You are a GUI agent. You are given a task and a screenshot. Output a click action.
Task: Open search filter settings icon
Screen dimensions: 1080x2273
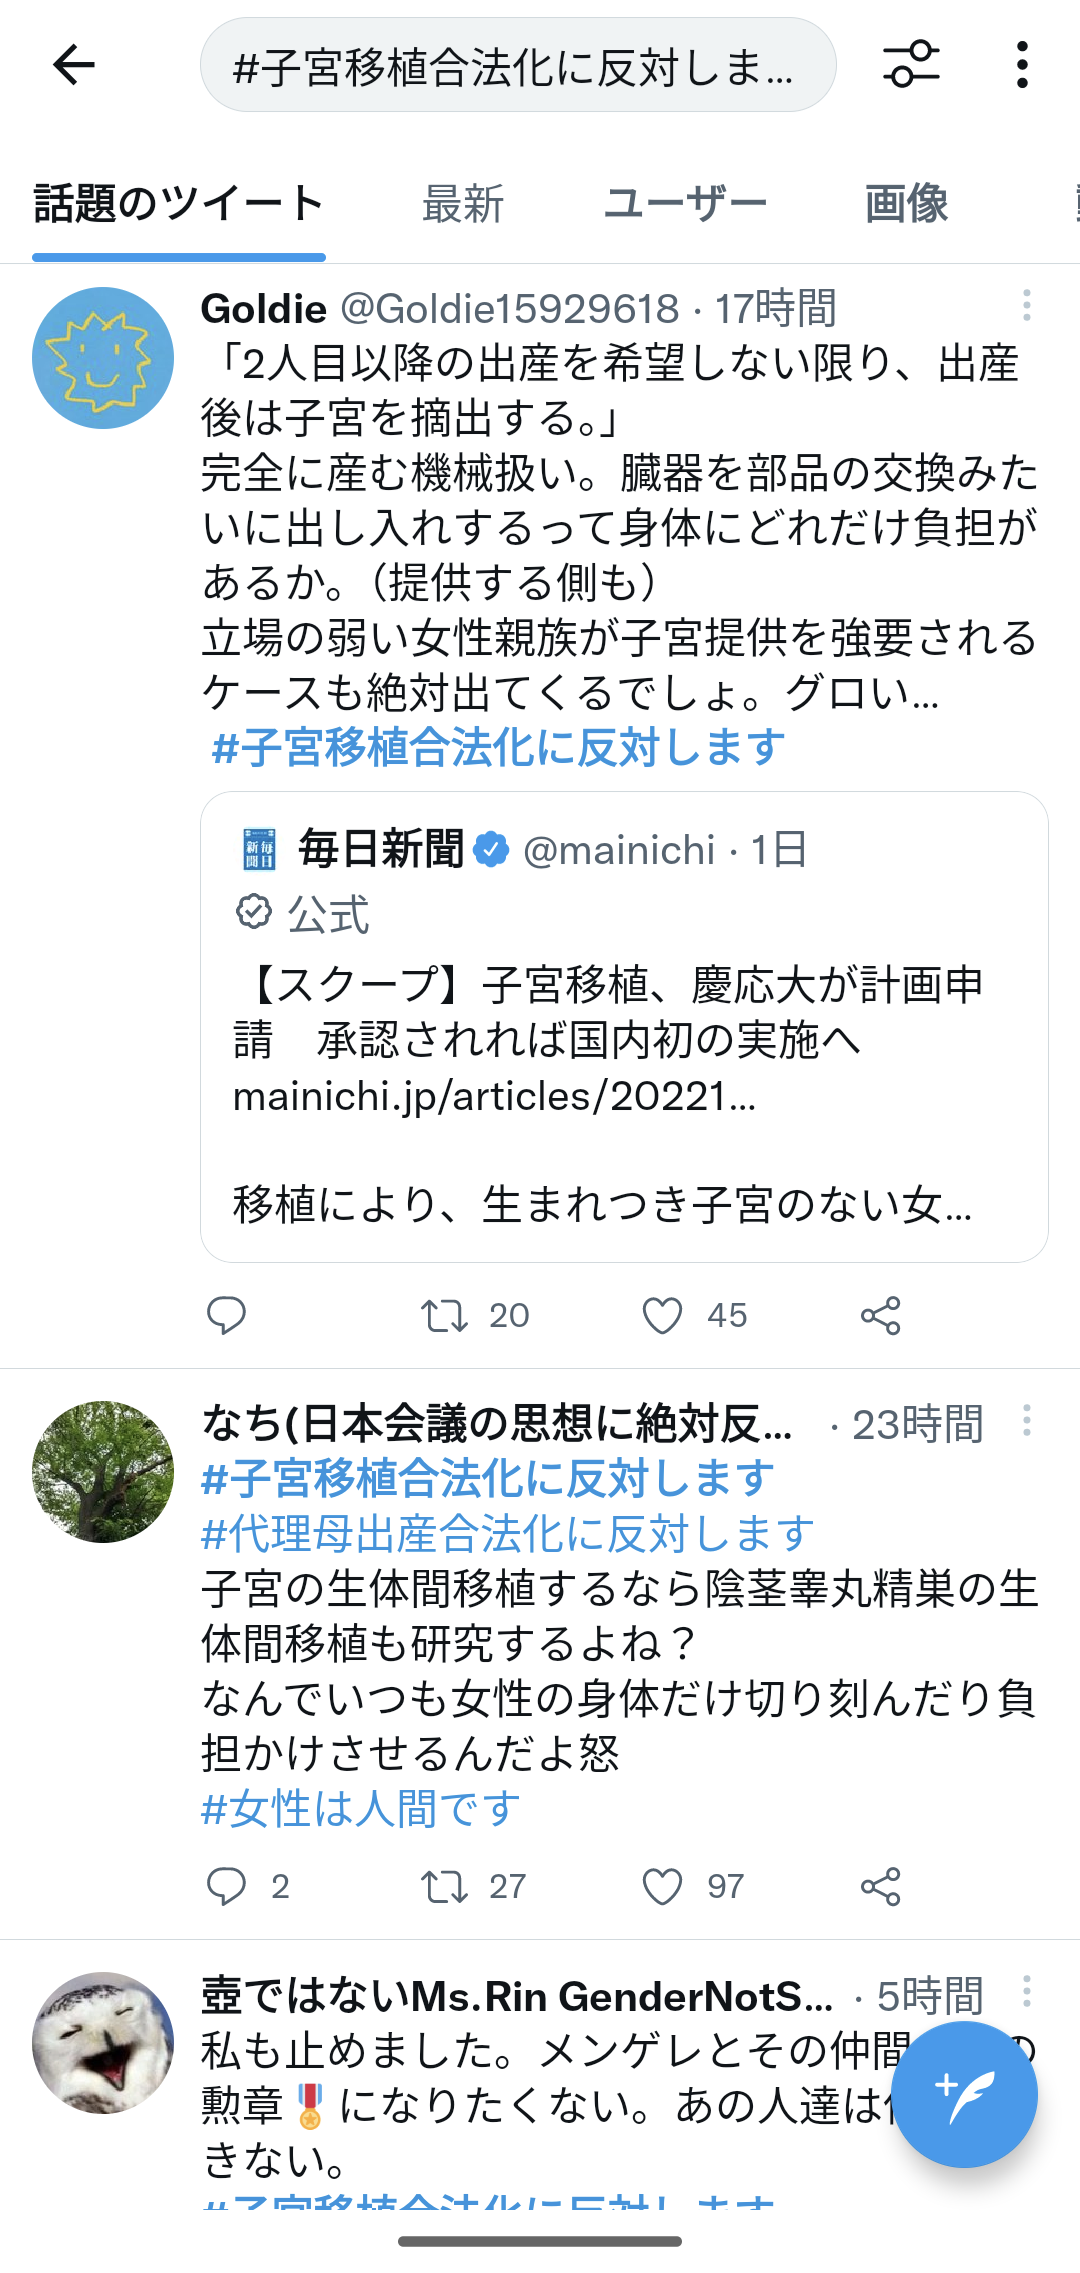coord(911,65)
